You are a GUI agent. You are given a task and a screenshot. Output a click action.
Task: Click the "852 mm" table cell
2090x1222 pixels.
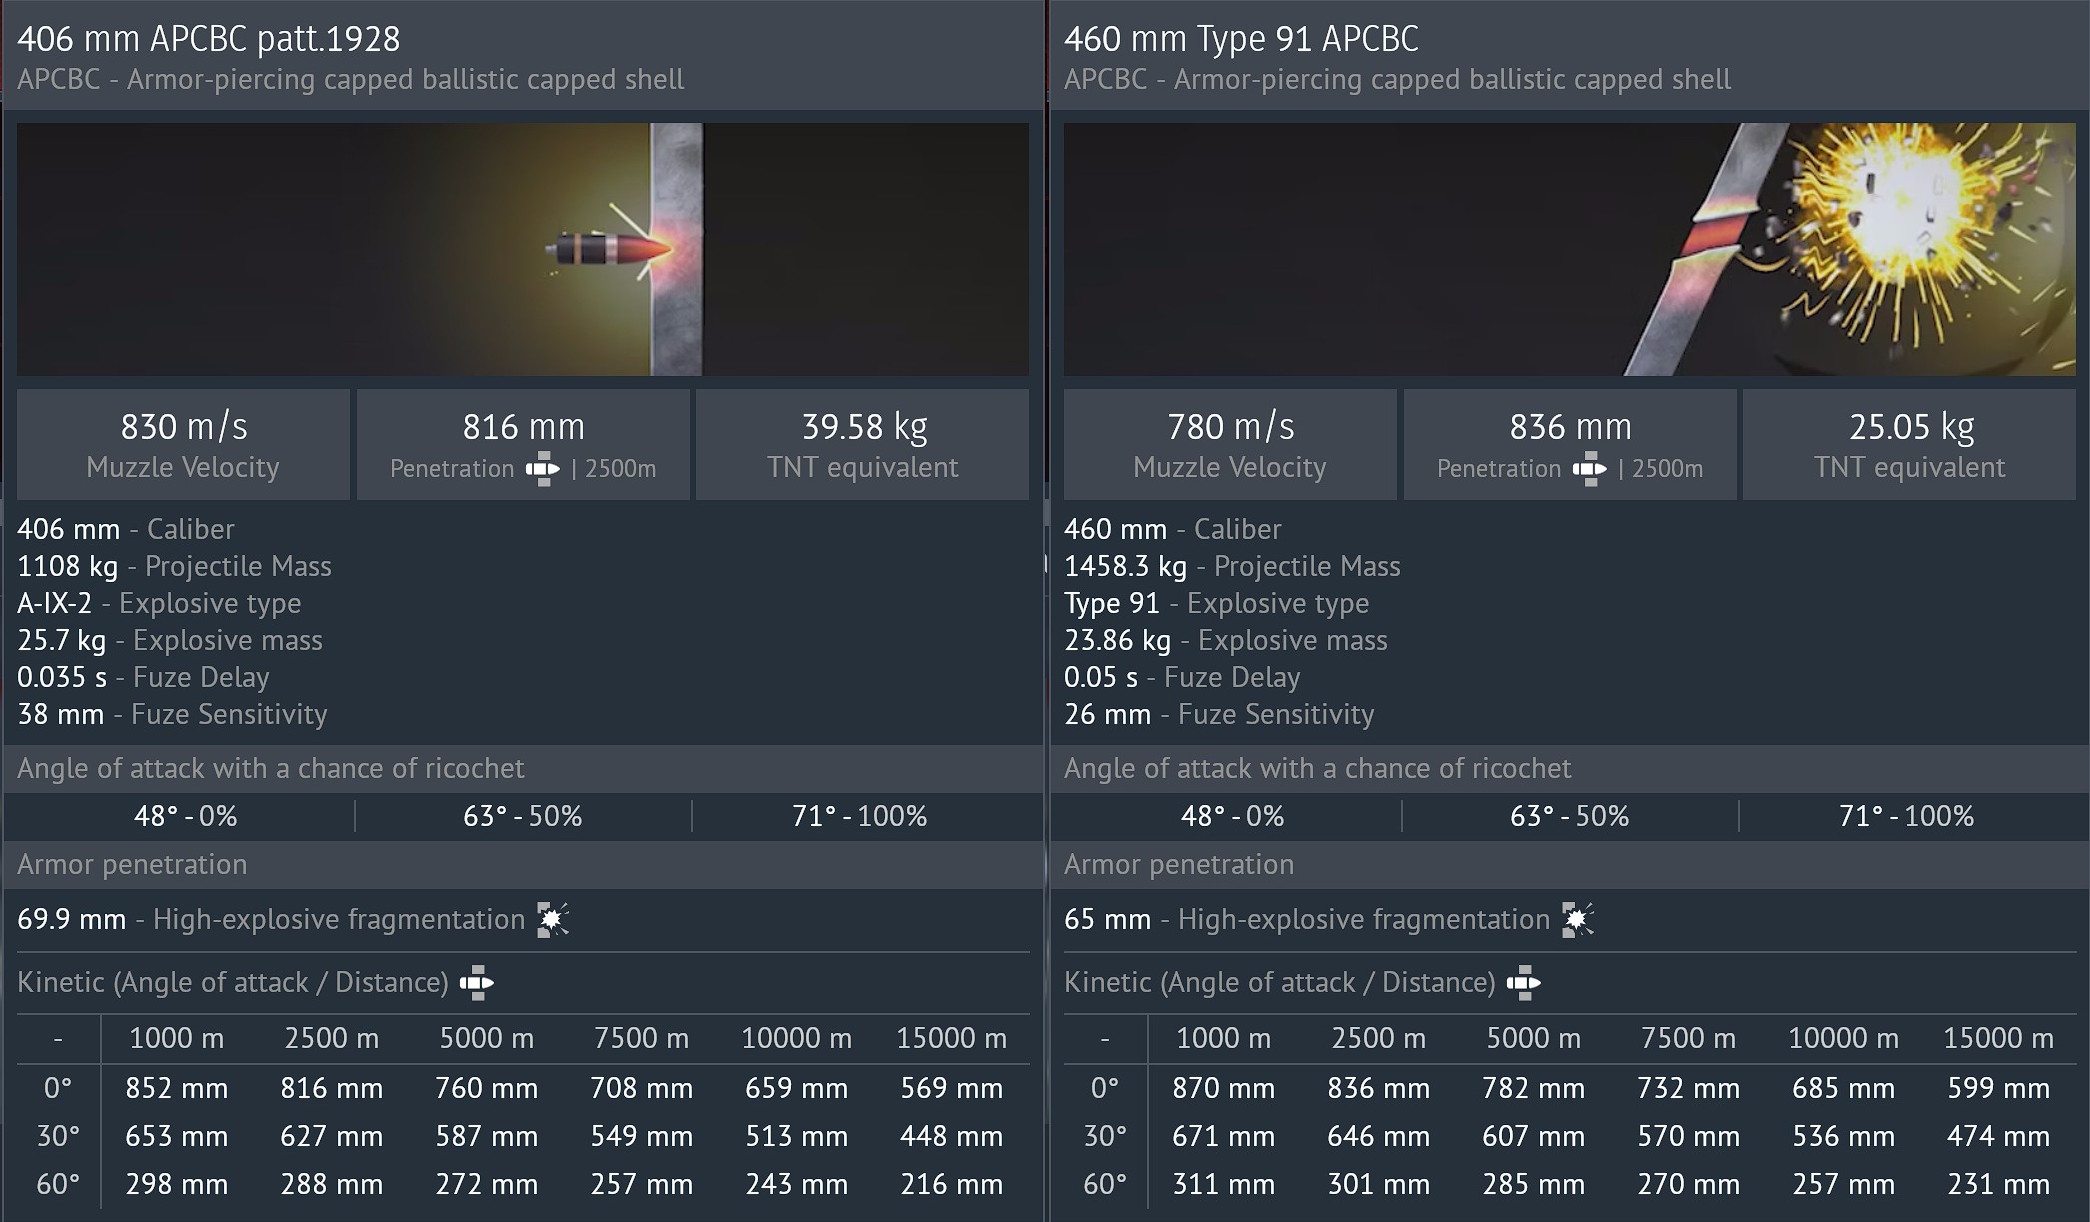pos(177,1088)
